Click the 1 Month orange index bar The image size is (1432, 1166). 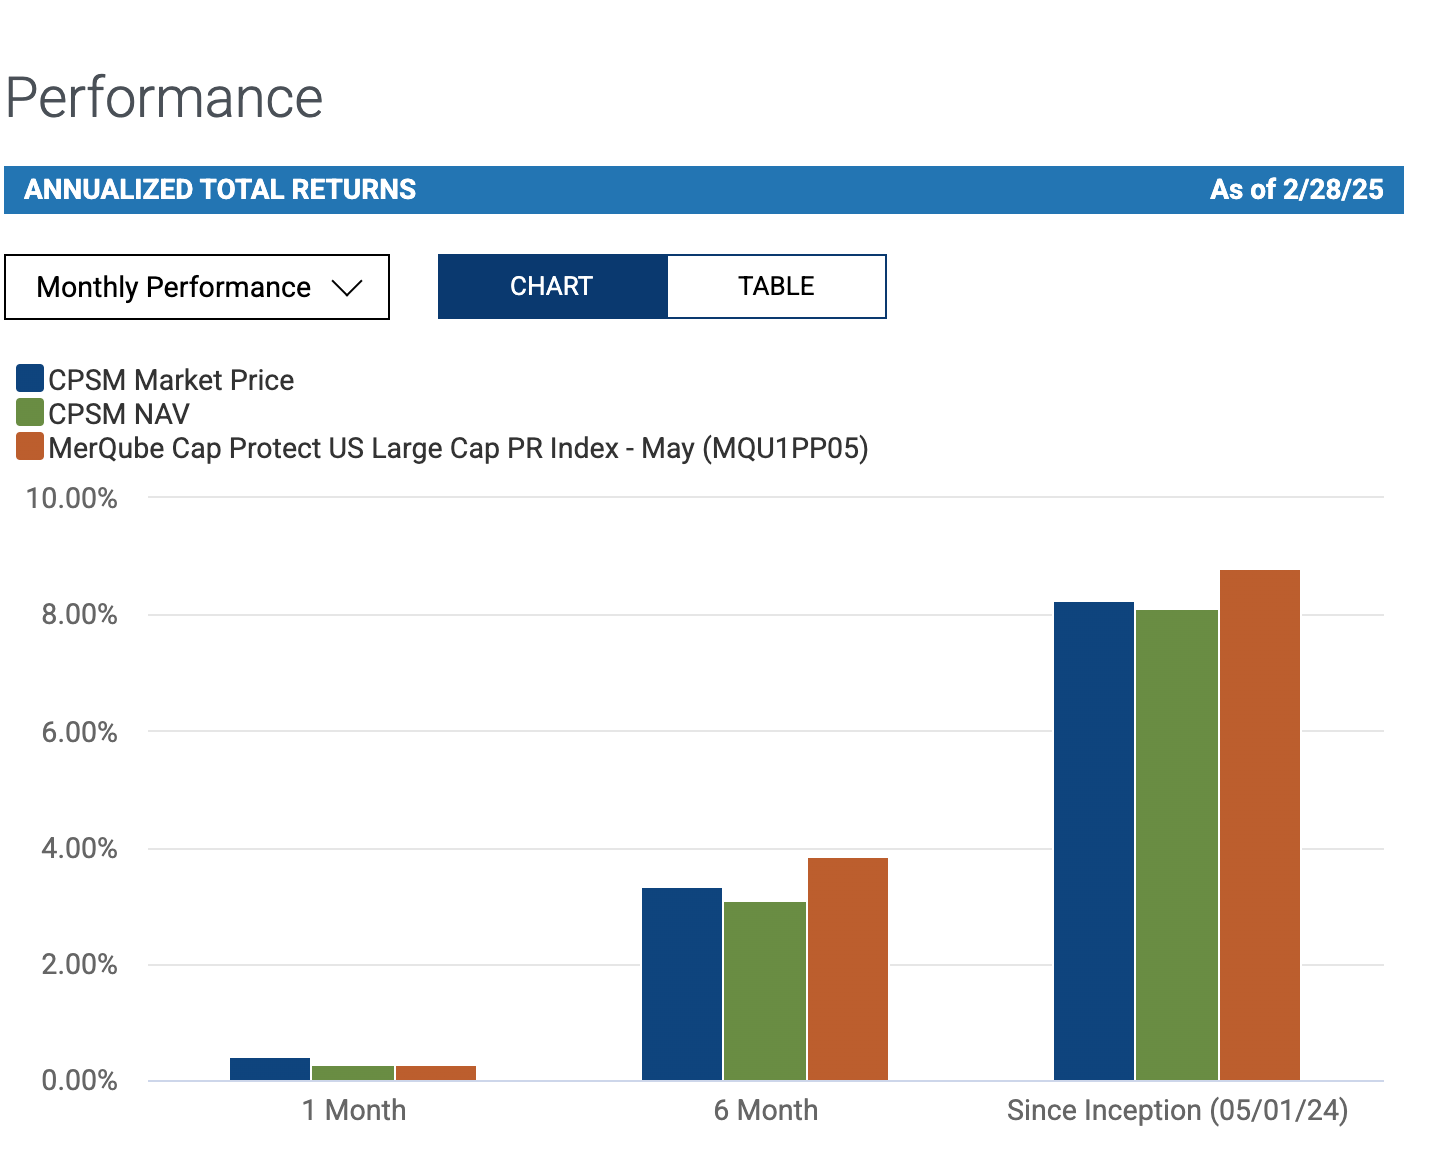(436, 1073)
